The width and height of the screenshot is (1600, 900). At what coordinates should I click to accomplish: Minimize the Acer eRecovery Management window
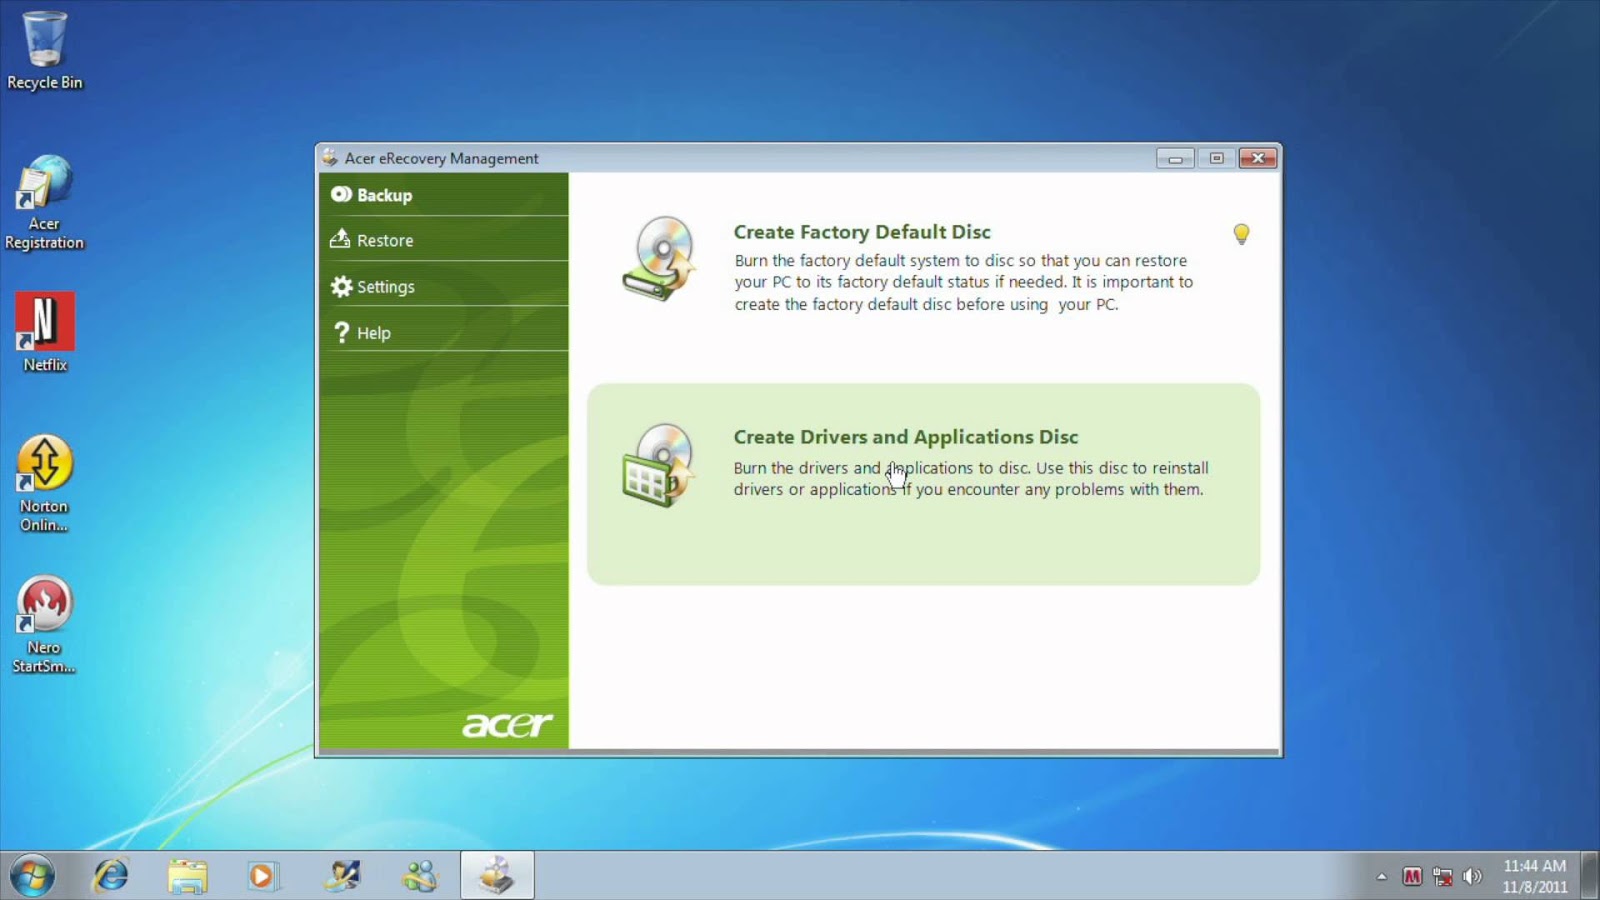click(1175, 158)
